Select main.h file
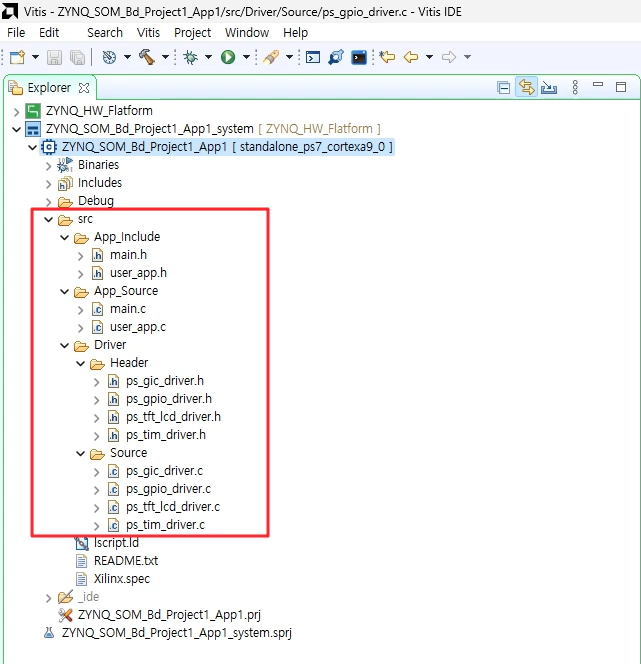 coord(128,255)
